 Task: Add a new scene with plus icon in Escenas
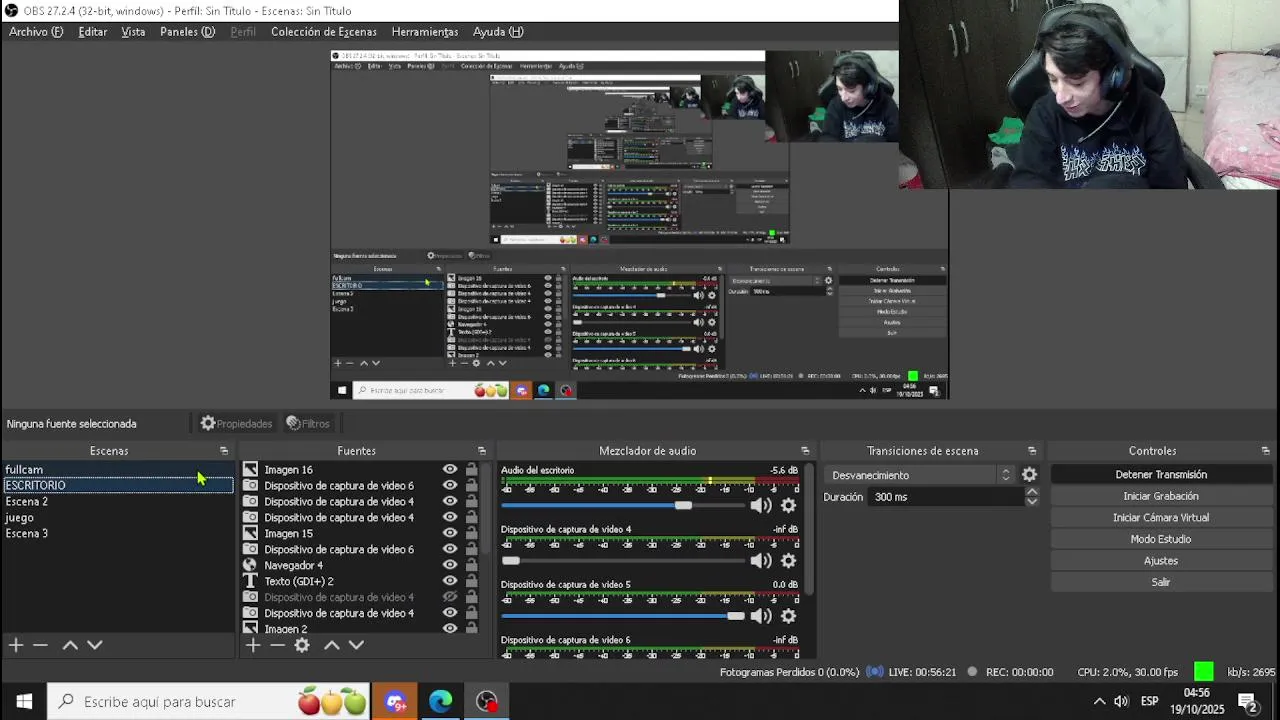(16, 645)
